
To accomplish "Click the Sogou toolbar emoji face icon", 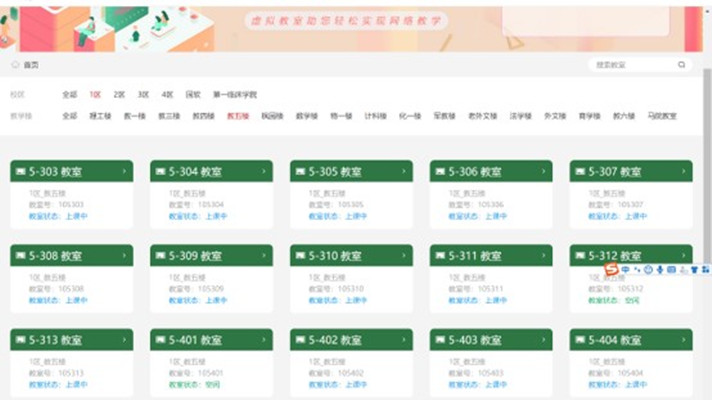I will click(x=648, y=270).
